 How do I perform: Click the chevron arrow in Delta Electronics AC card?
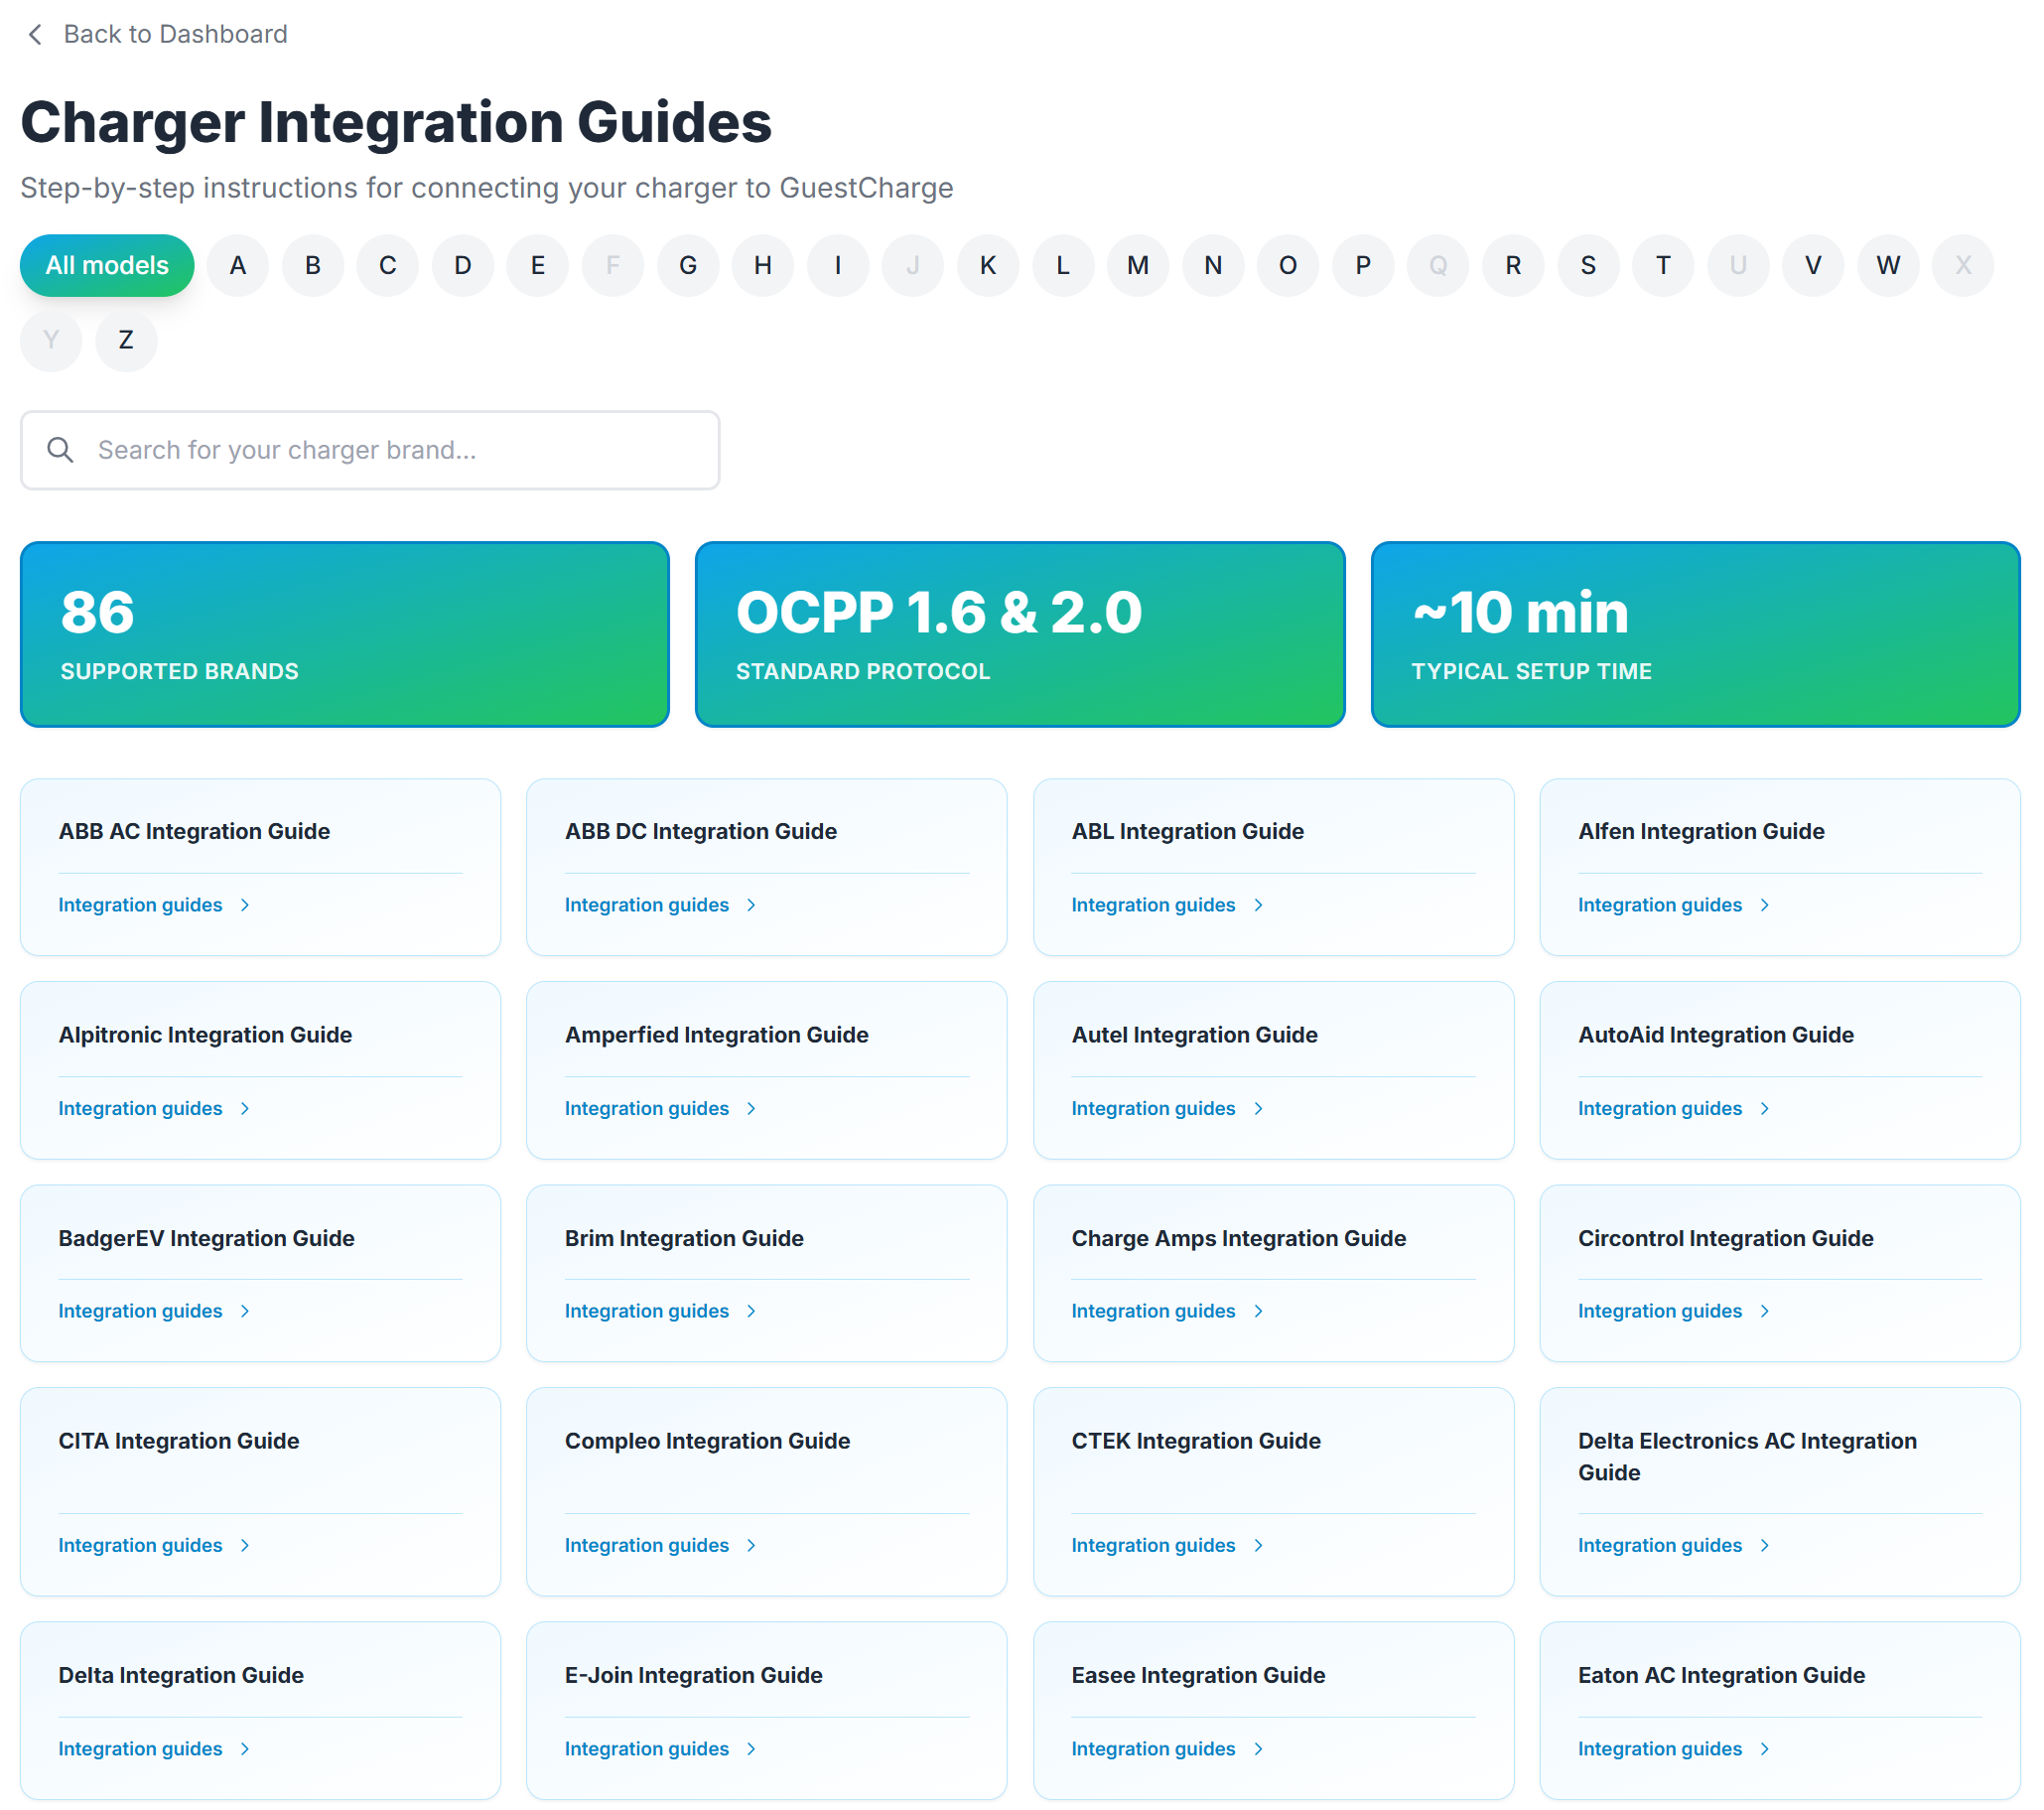[x=1765, y=1545]
